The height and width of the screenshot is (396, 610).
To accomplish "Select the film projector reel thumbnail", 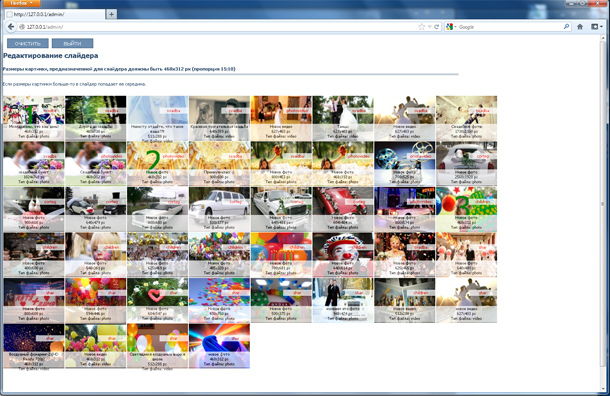I will pos(405,163).
